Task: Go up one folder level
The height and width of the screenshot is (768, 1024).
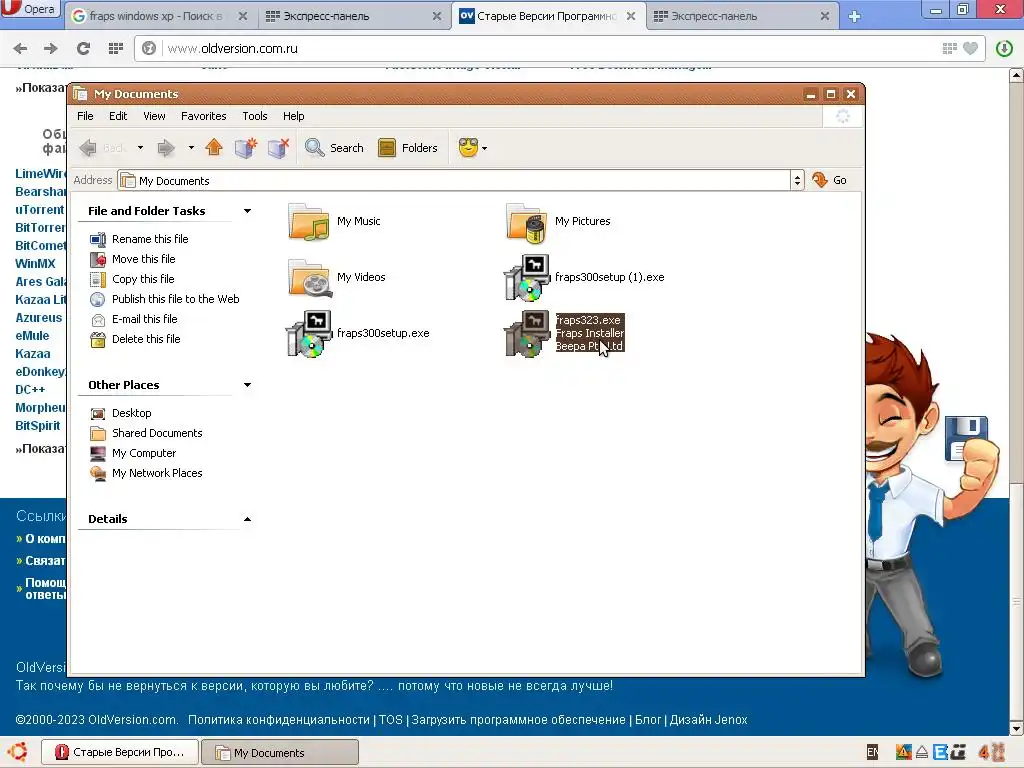Action: coord(214,148)
